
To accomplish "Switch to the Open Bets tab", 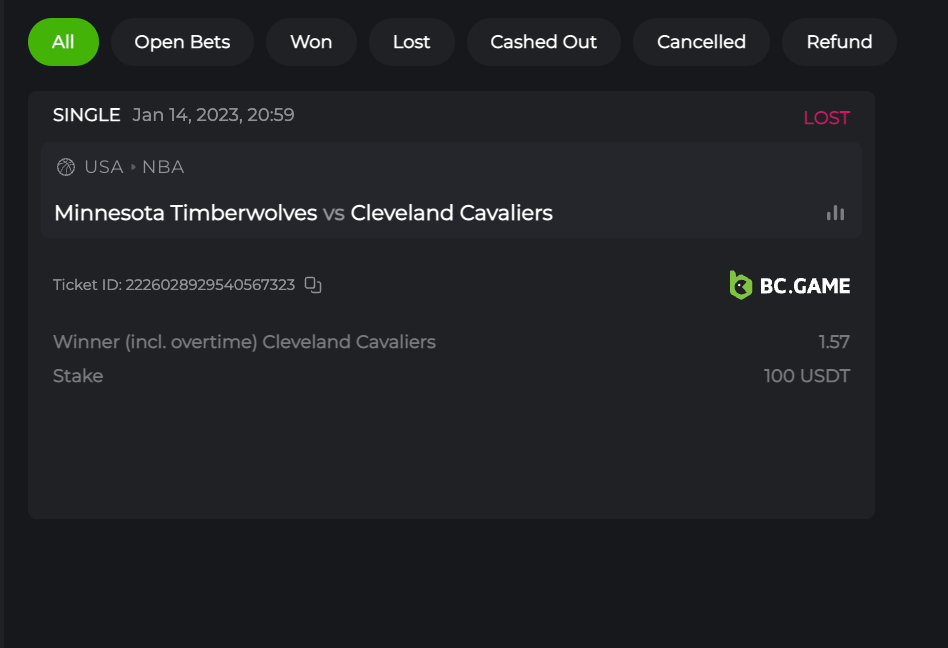I will [x=182, y=42].
